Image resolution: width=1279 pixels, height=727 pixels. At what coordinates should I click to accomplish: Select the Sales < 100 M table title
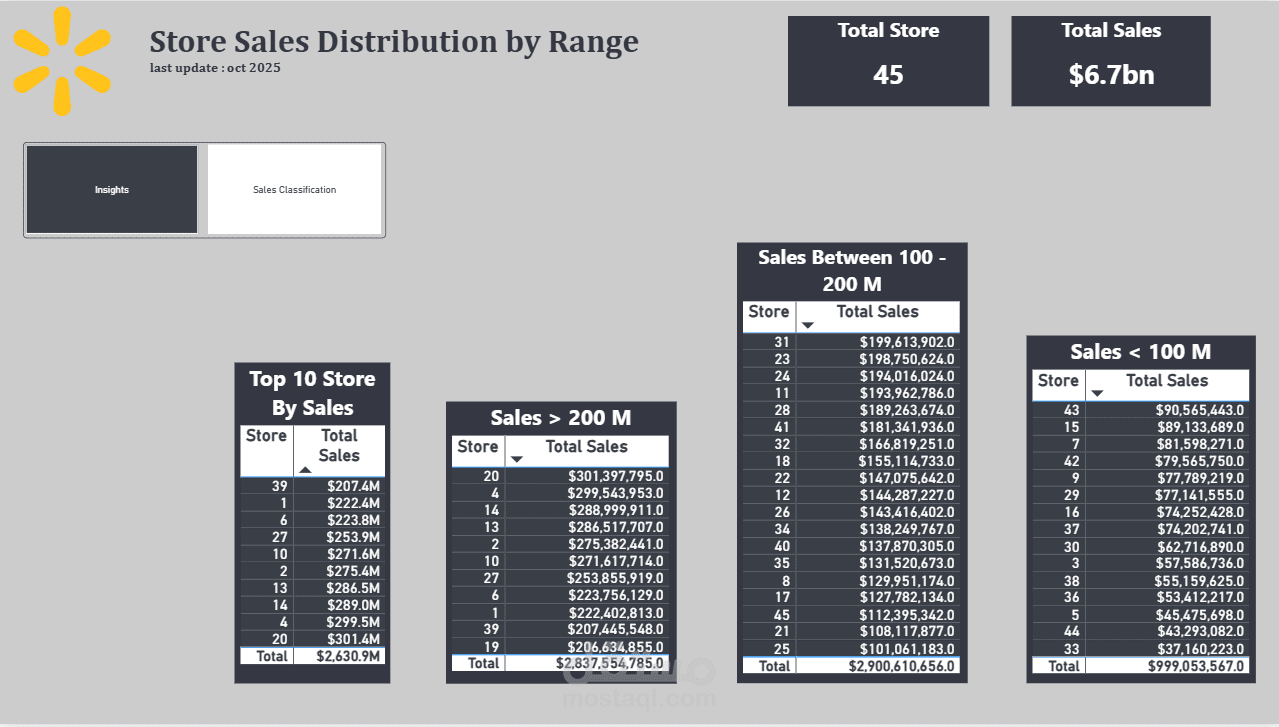(1140, 352)
